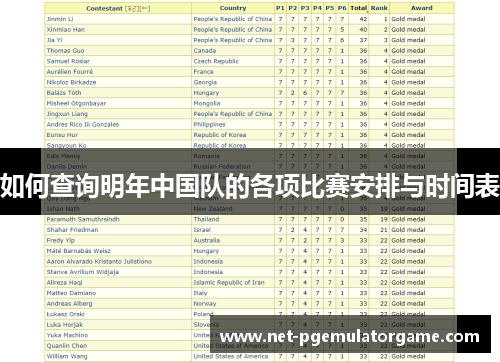This screenshot has width=500, height=362.
Task: Open Republic of Korea link in Eunsu Hur row
Action: tap(220, 135)
